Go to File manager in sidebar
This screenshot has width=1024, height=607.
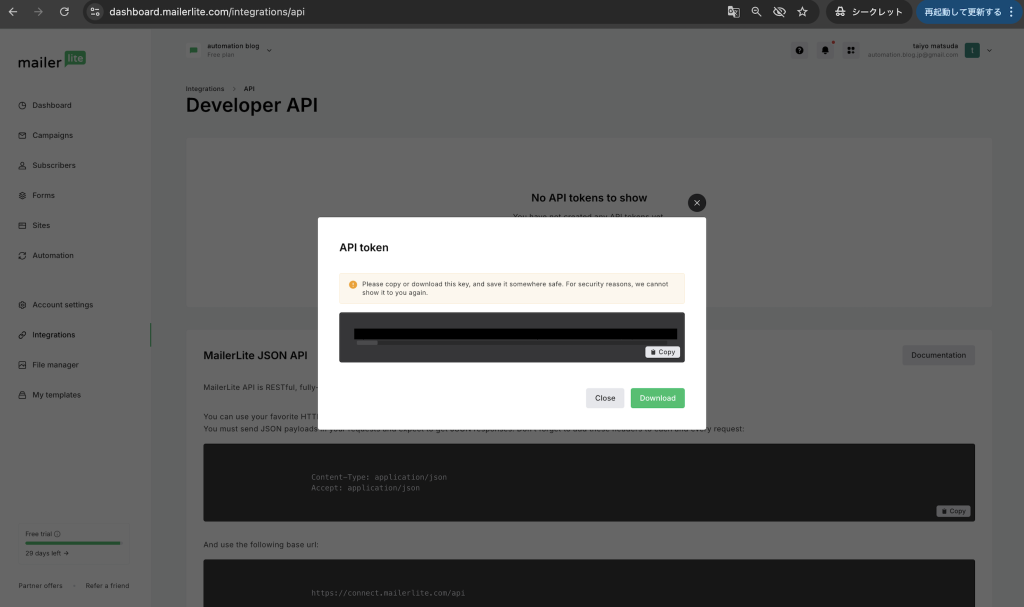point(55,365)
